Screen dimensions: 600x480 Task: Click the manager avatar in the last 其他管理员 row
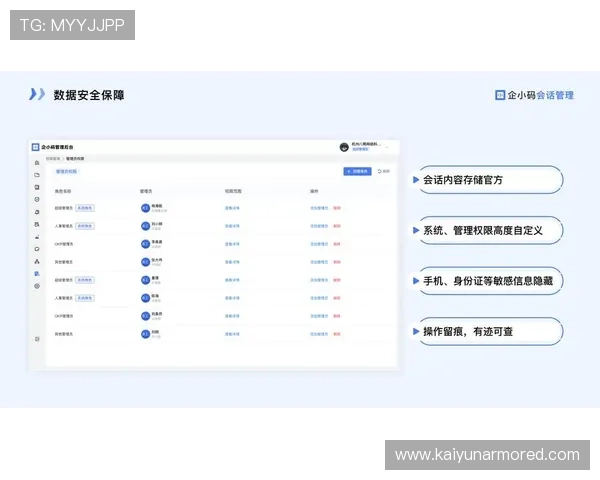point(145,334)
